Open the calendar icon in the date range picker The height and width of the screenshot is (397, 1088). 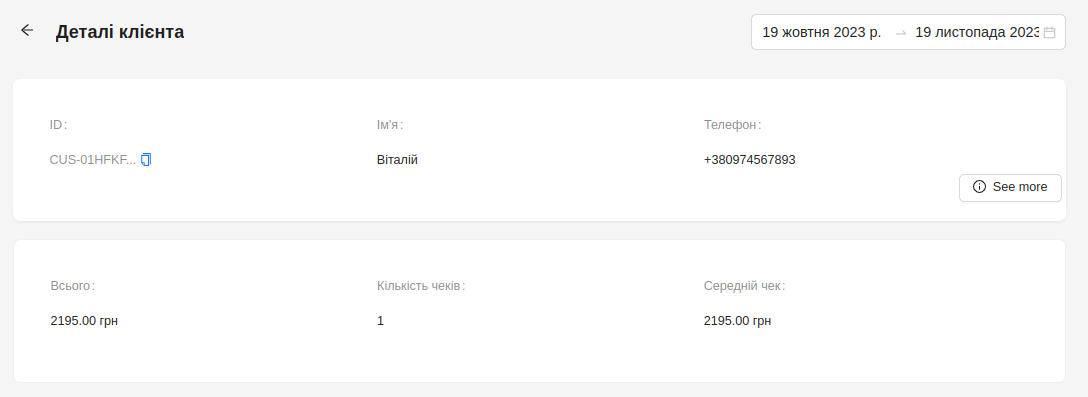pos(1049,33)
